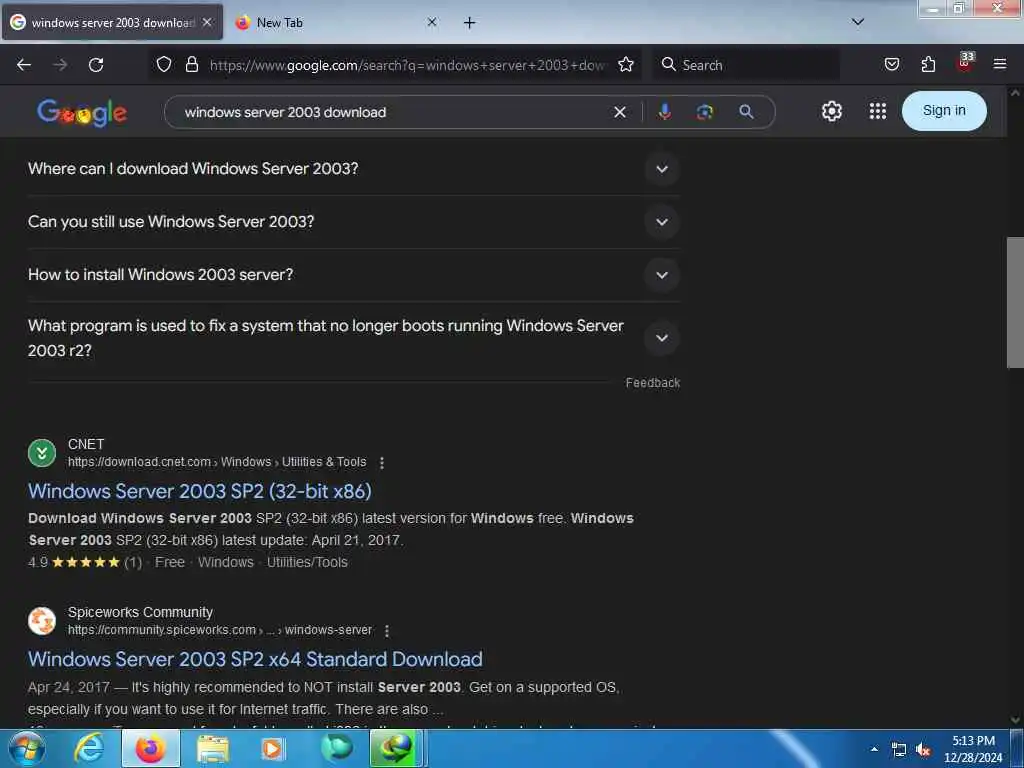Screen dimensions: 1024x768
Task: Open more options for CNET result
Action: [382, 462]
